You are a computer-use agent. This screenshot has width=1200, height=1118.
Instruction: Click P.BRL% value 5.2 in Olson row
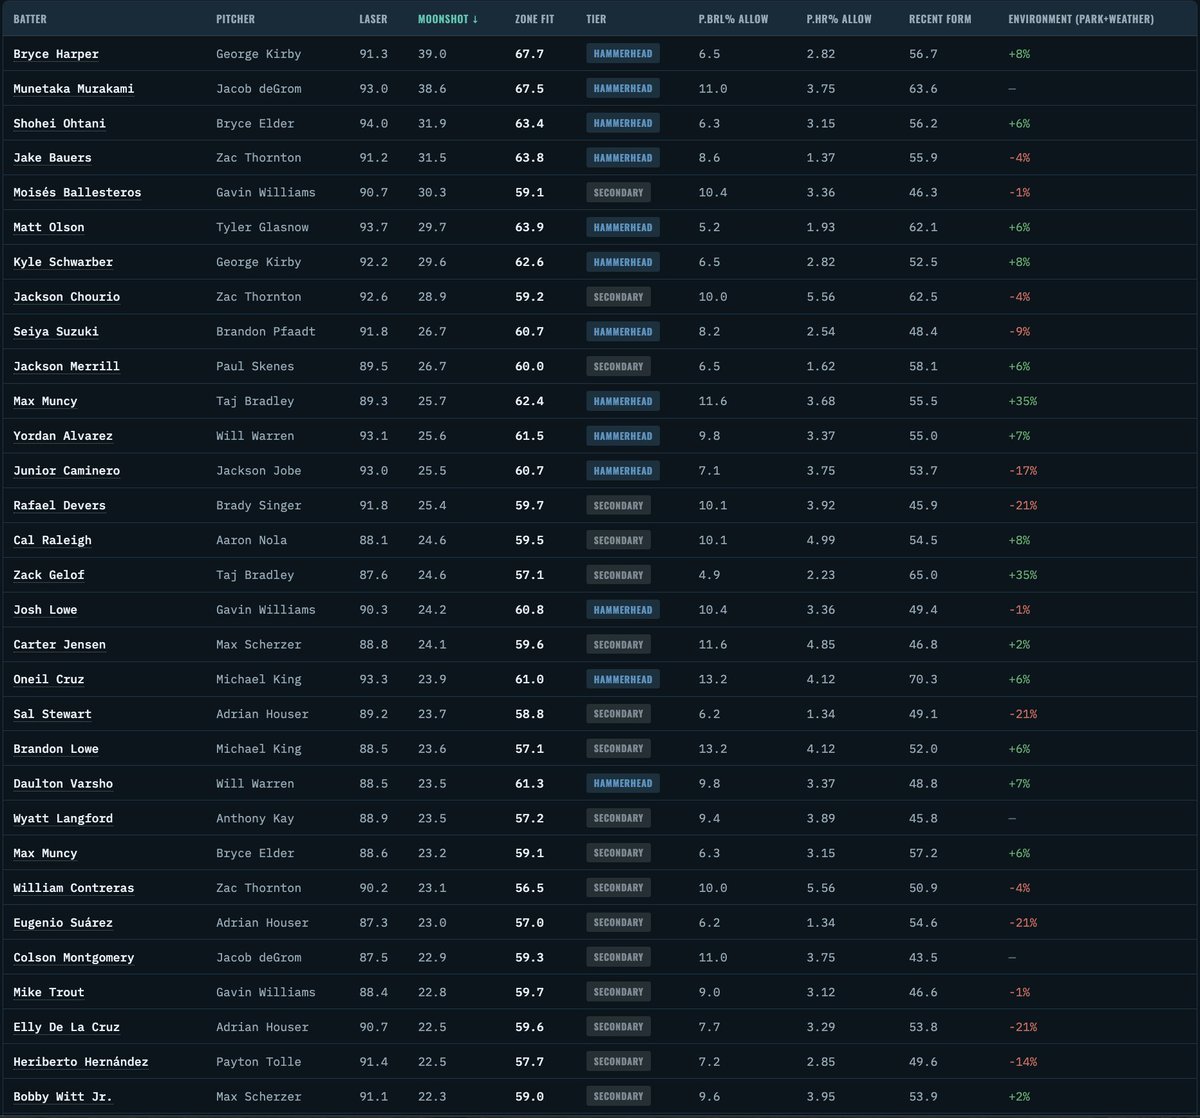pyautogui.click(x=709, y=228)
